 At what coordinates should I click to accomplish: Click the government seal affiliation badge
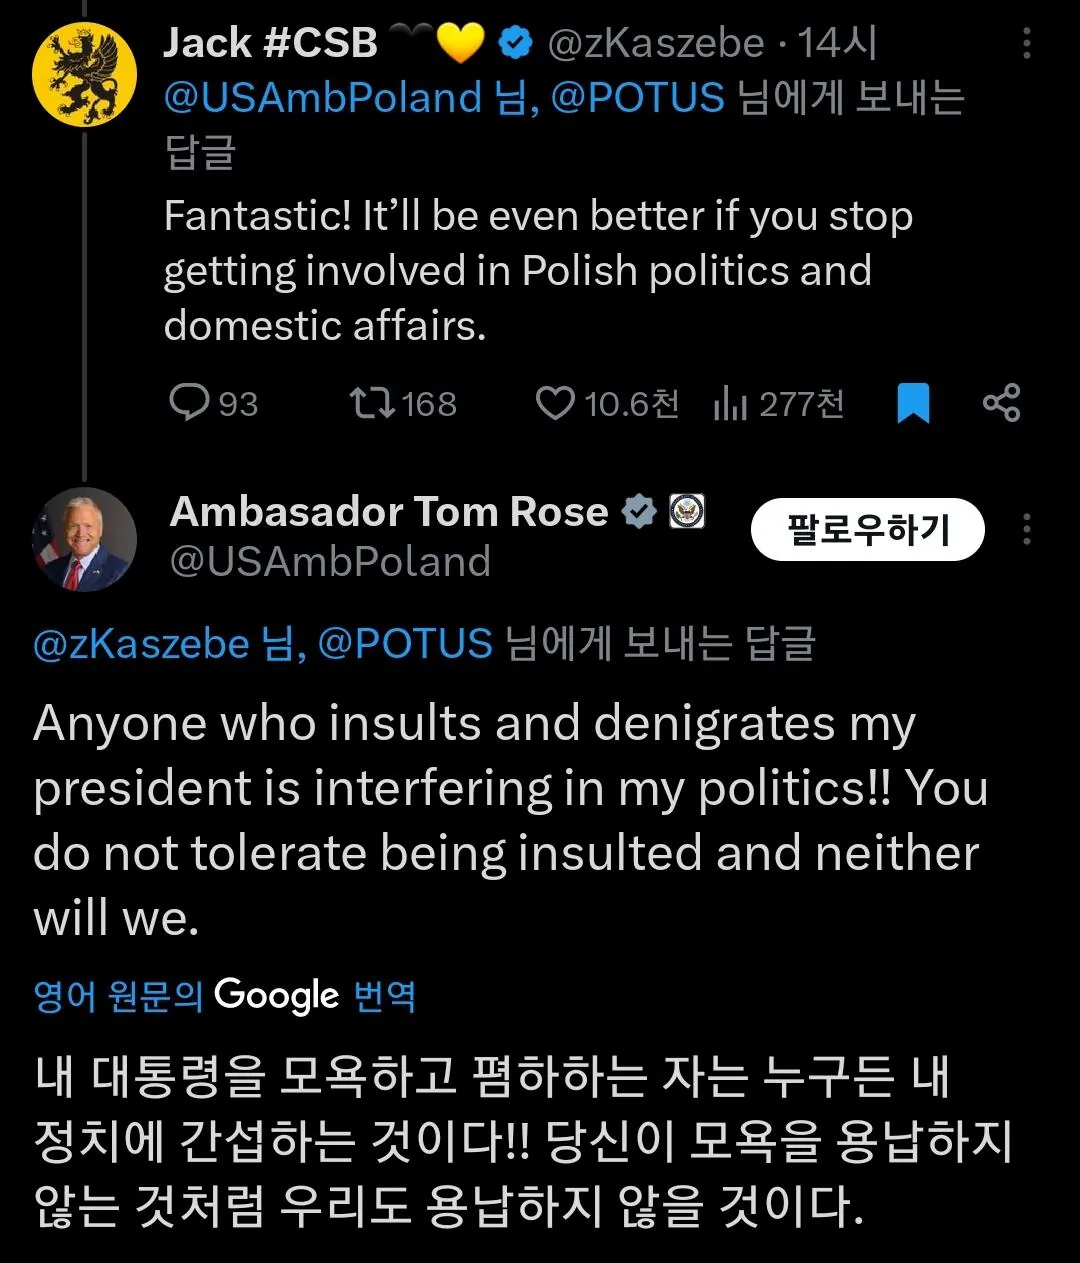686,512
